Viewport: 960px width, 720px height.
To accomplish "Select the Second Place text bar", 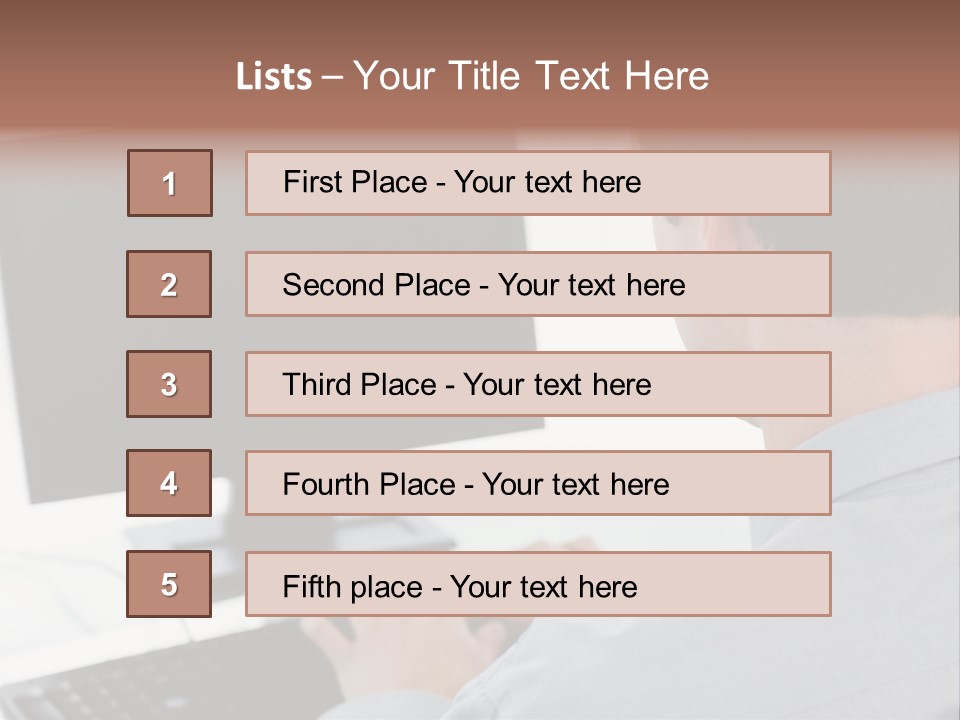I will 538,284.
